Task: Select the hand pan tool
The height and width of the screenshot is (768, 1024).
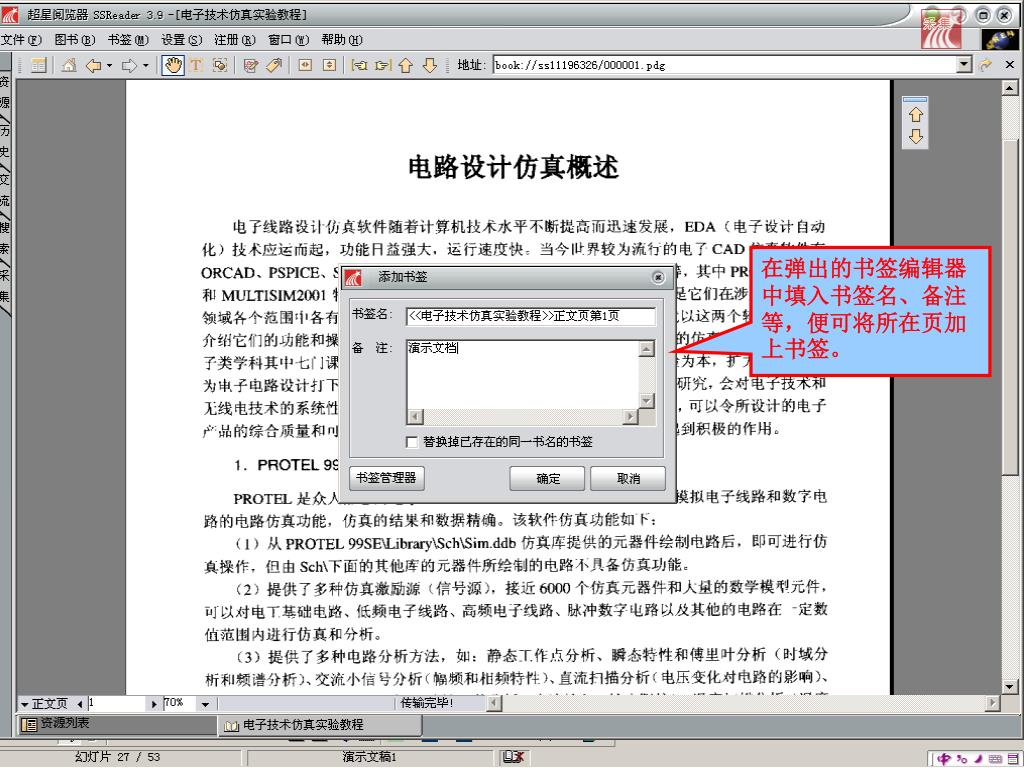Action: coord(173,65)
